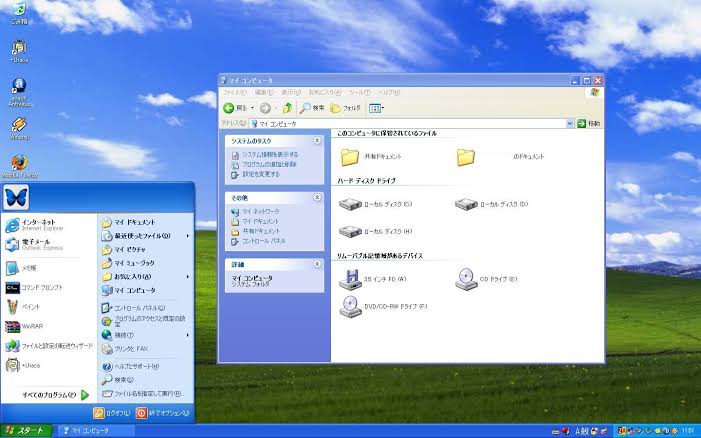Open the +Lhaca desktop shortcut icon
Image resolution: width=701 pixels, height=438 pixels.
[19, 51]
